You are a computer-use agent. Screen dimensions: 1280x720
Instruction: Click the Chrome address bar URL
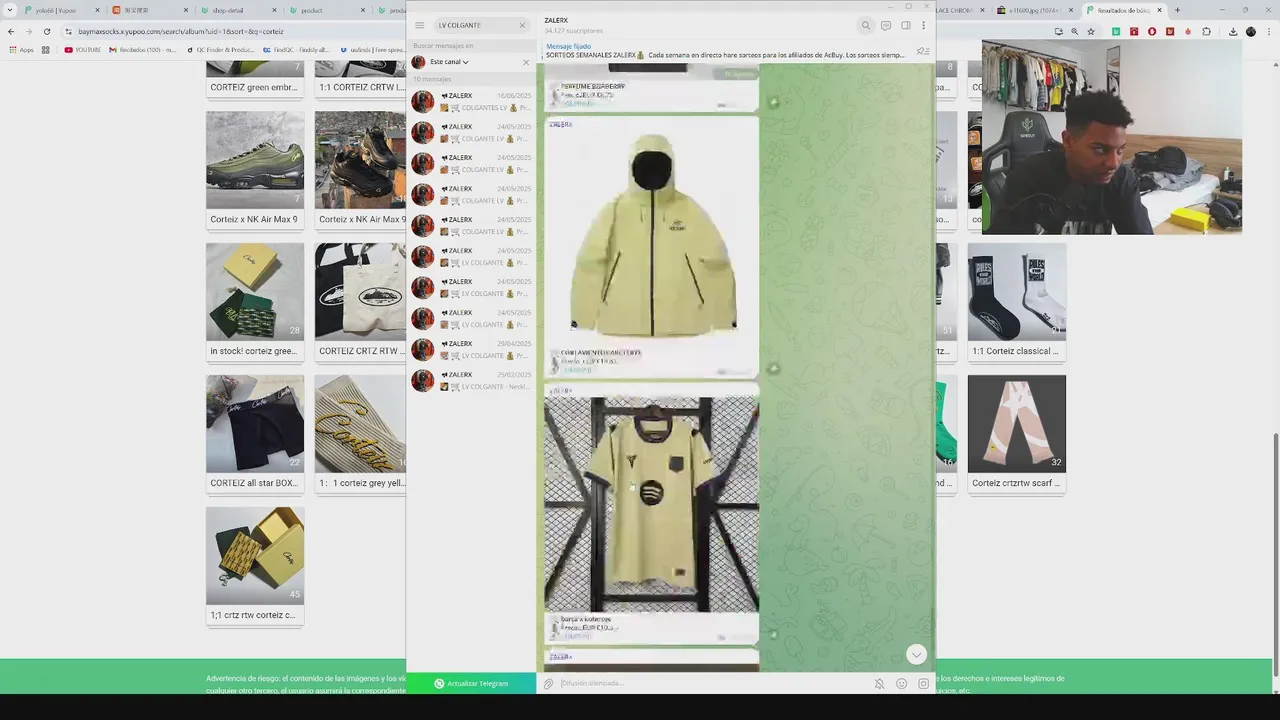tap(180, 31)
